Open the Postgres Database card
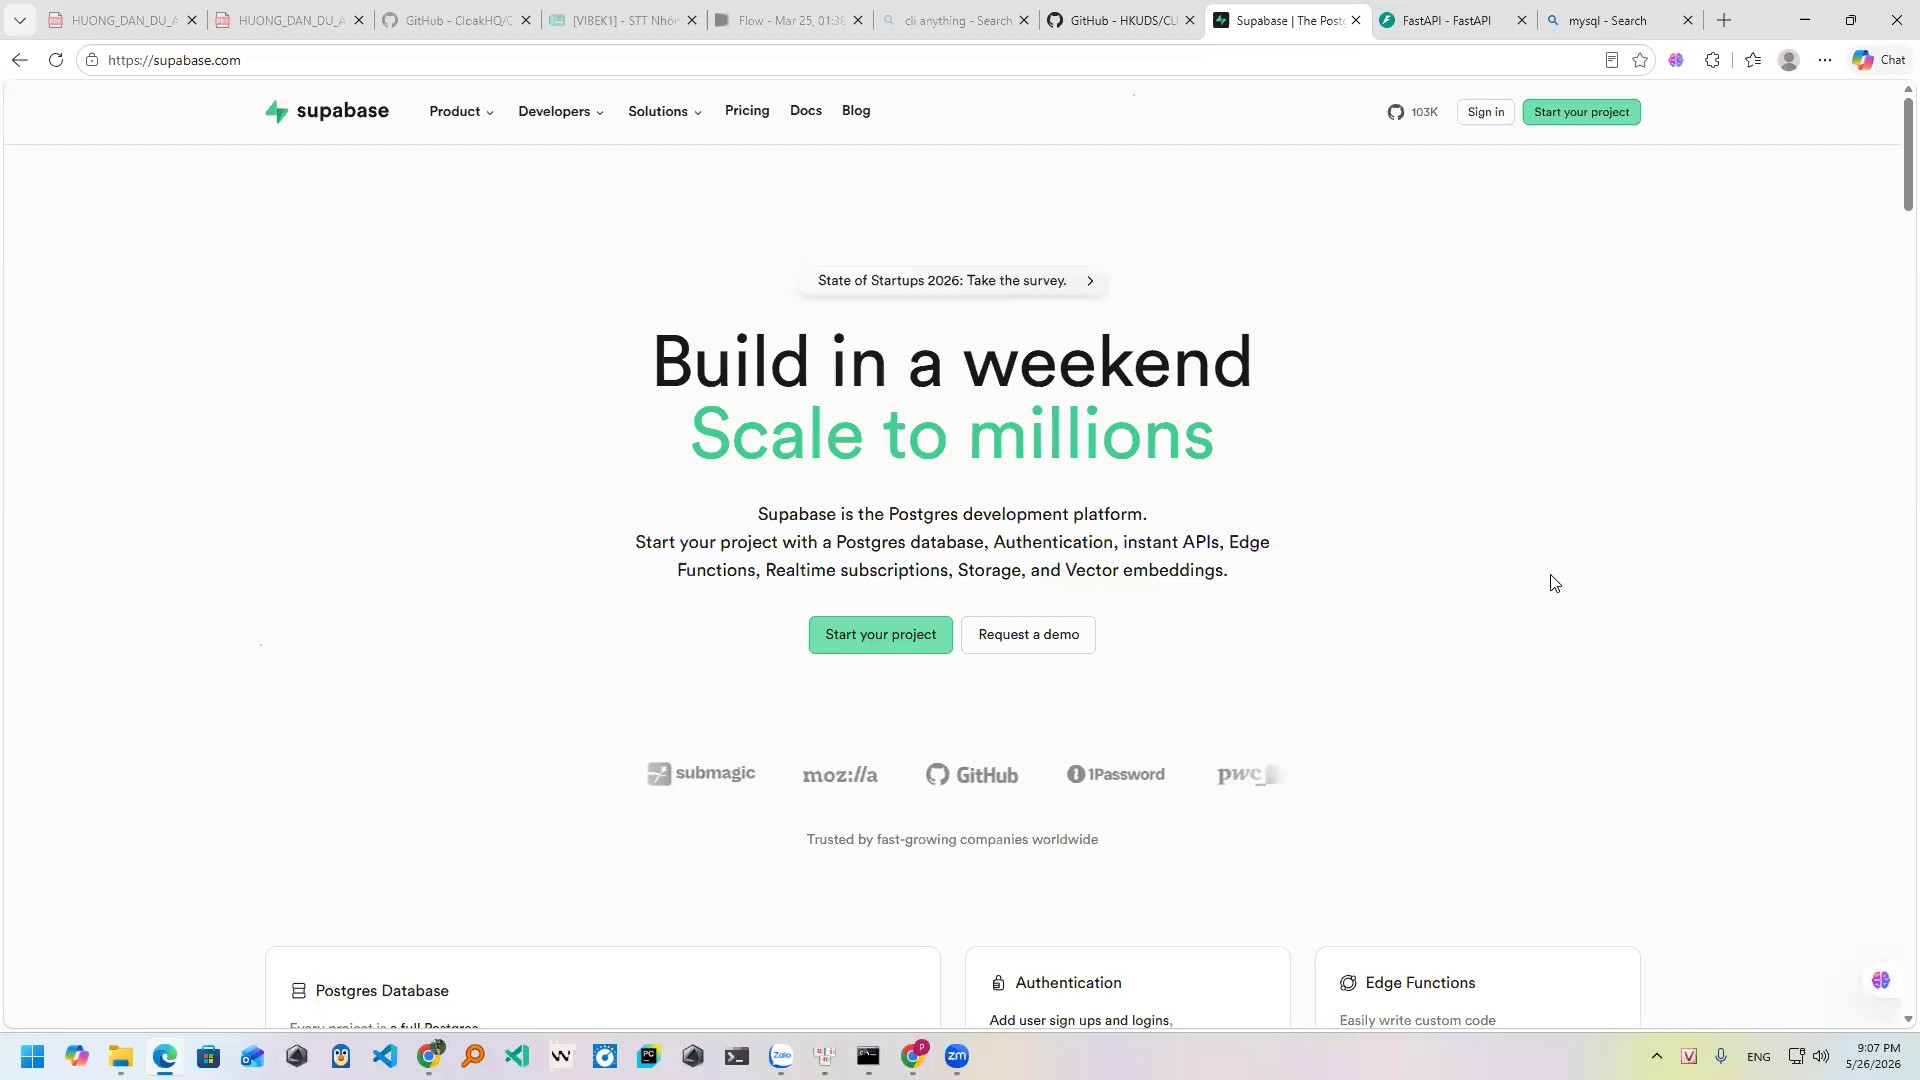1920x1080 pixels. click(x=603, y=987)
